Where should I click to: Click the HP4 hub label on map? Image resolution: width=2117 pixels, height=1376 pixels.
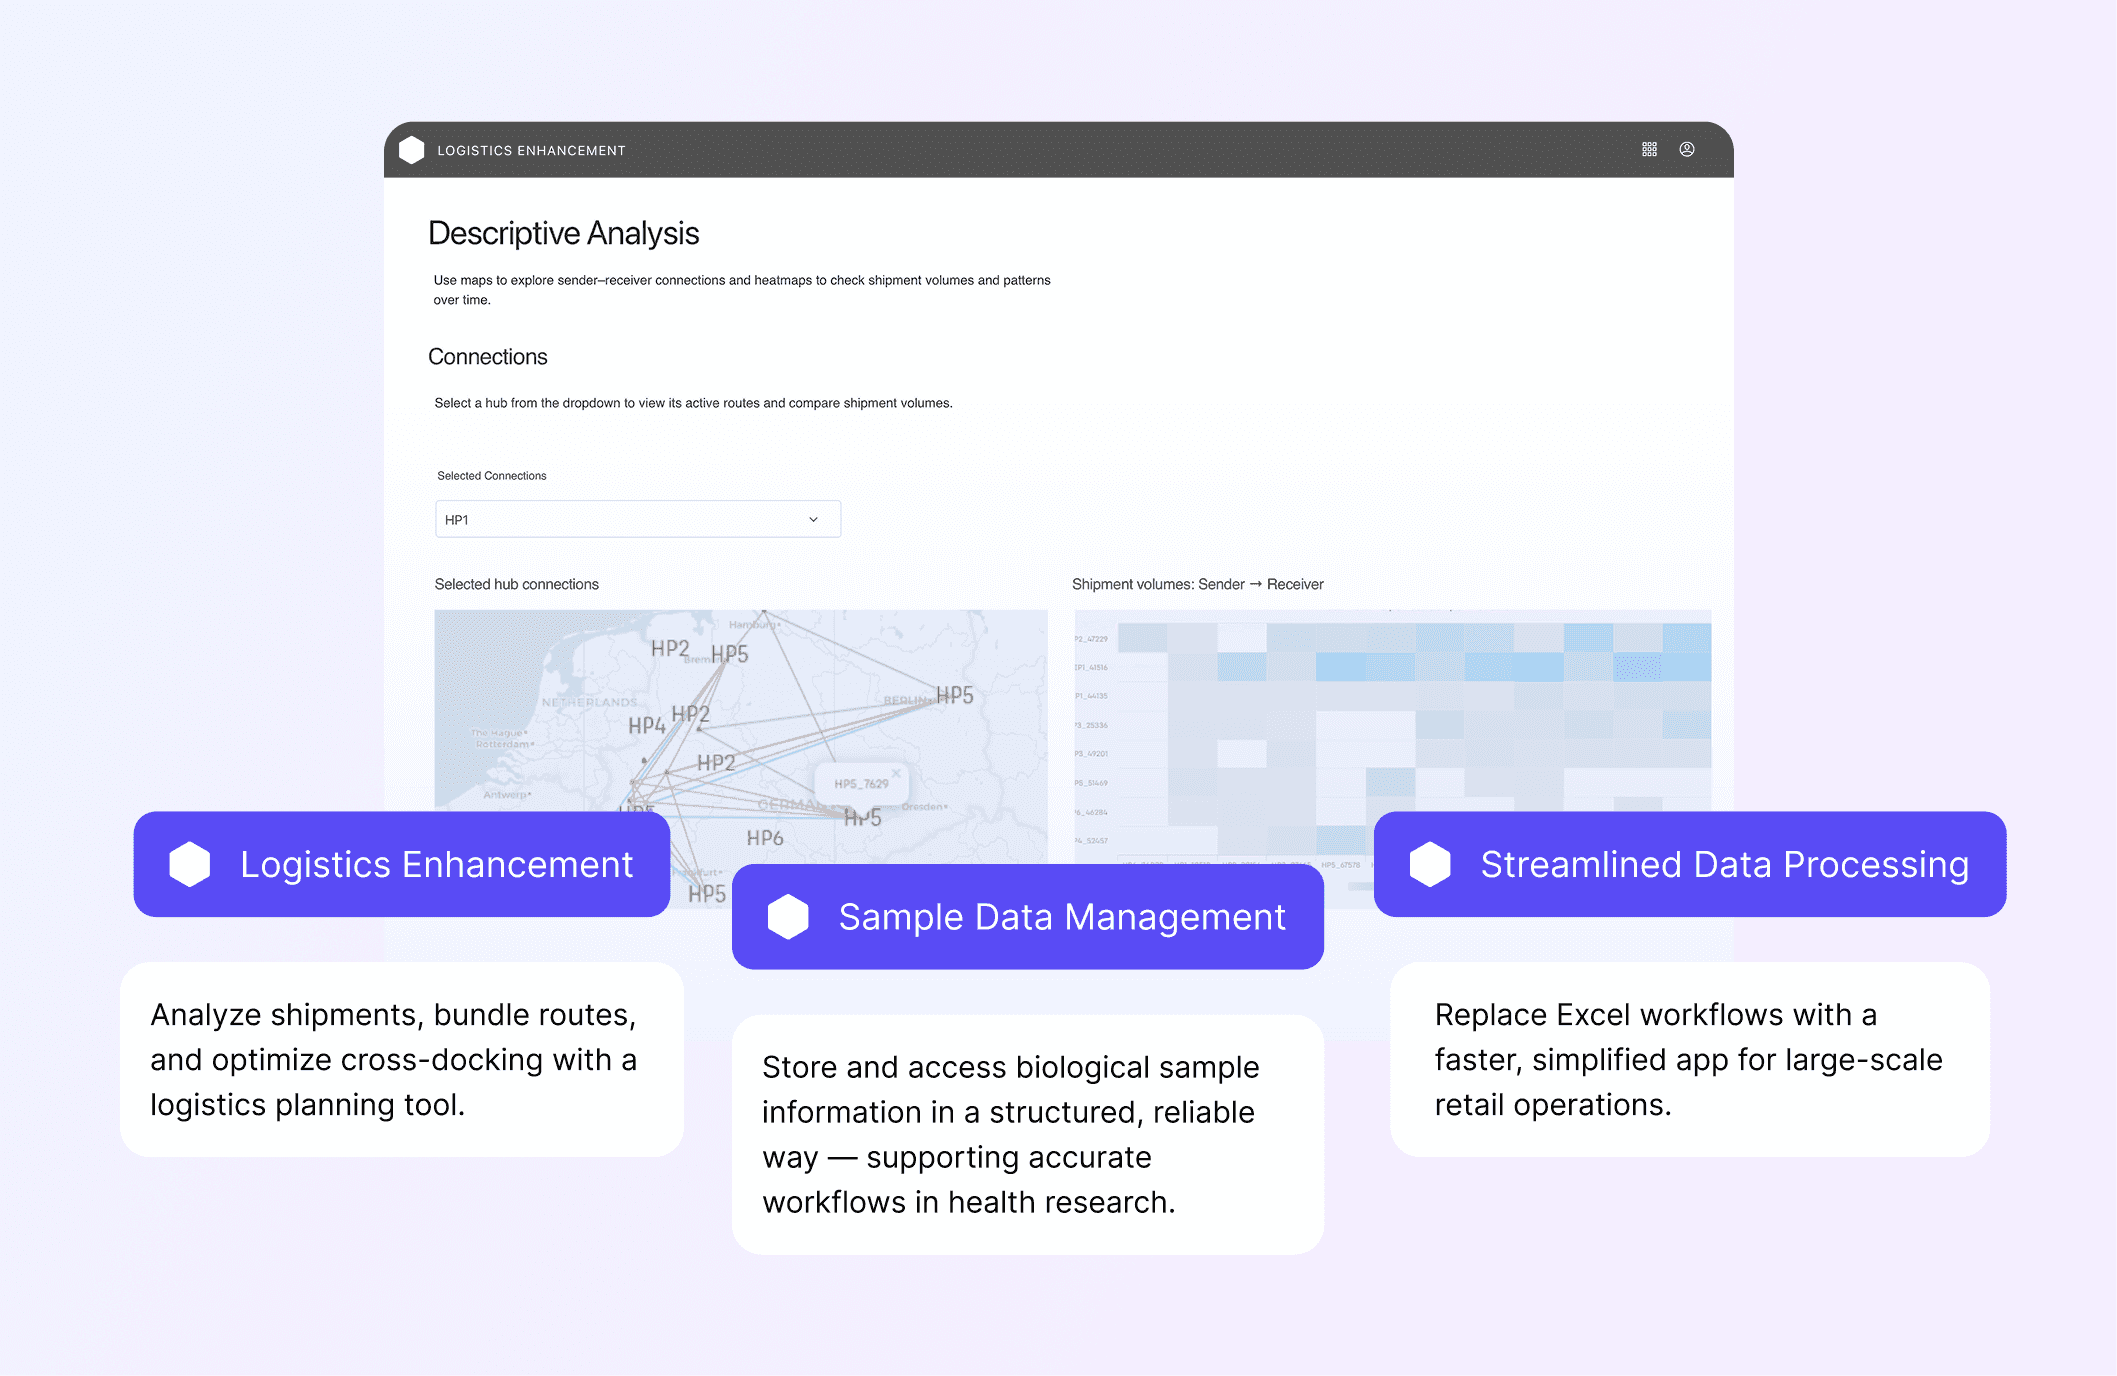coord(646,725)
